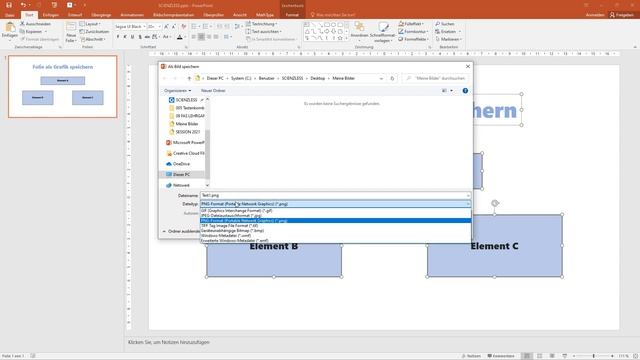The image size is (640, 360).
Task: Click Formkontur pen icon
Action: (401, 31)
